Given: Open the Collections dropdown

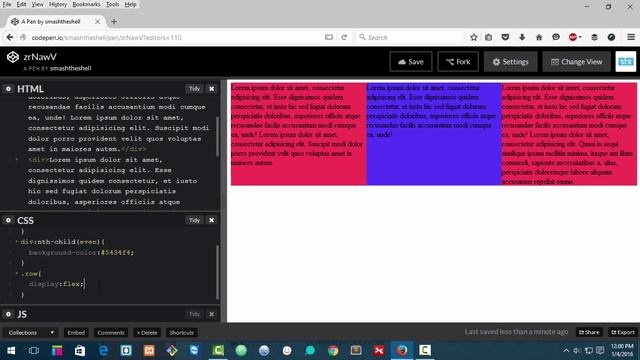Looking at the screenshot, I should point(31,333).
